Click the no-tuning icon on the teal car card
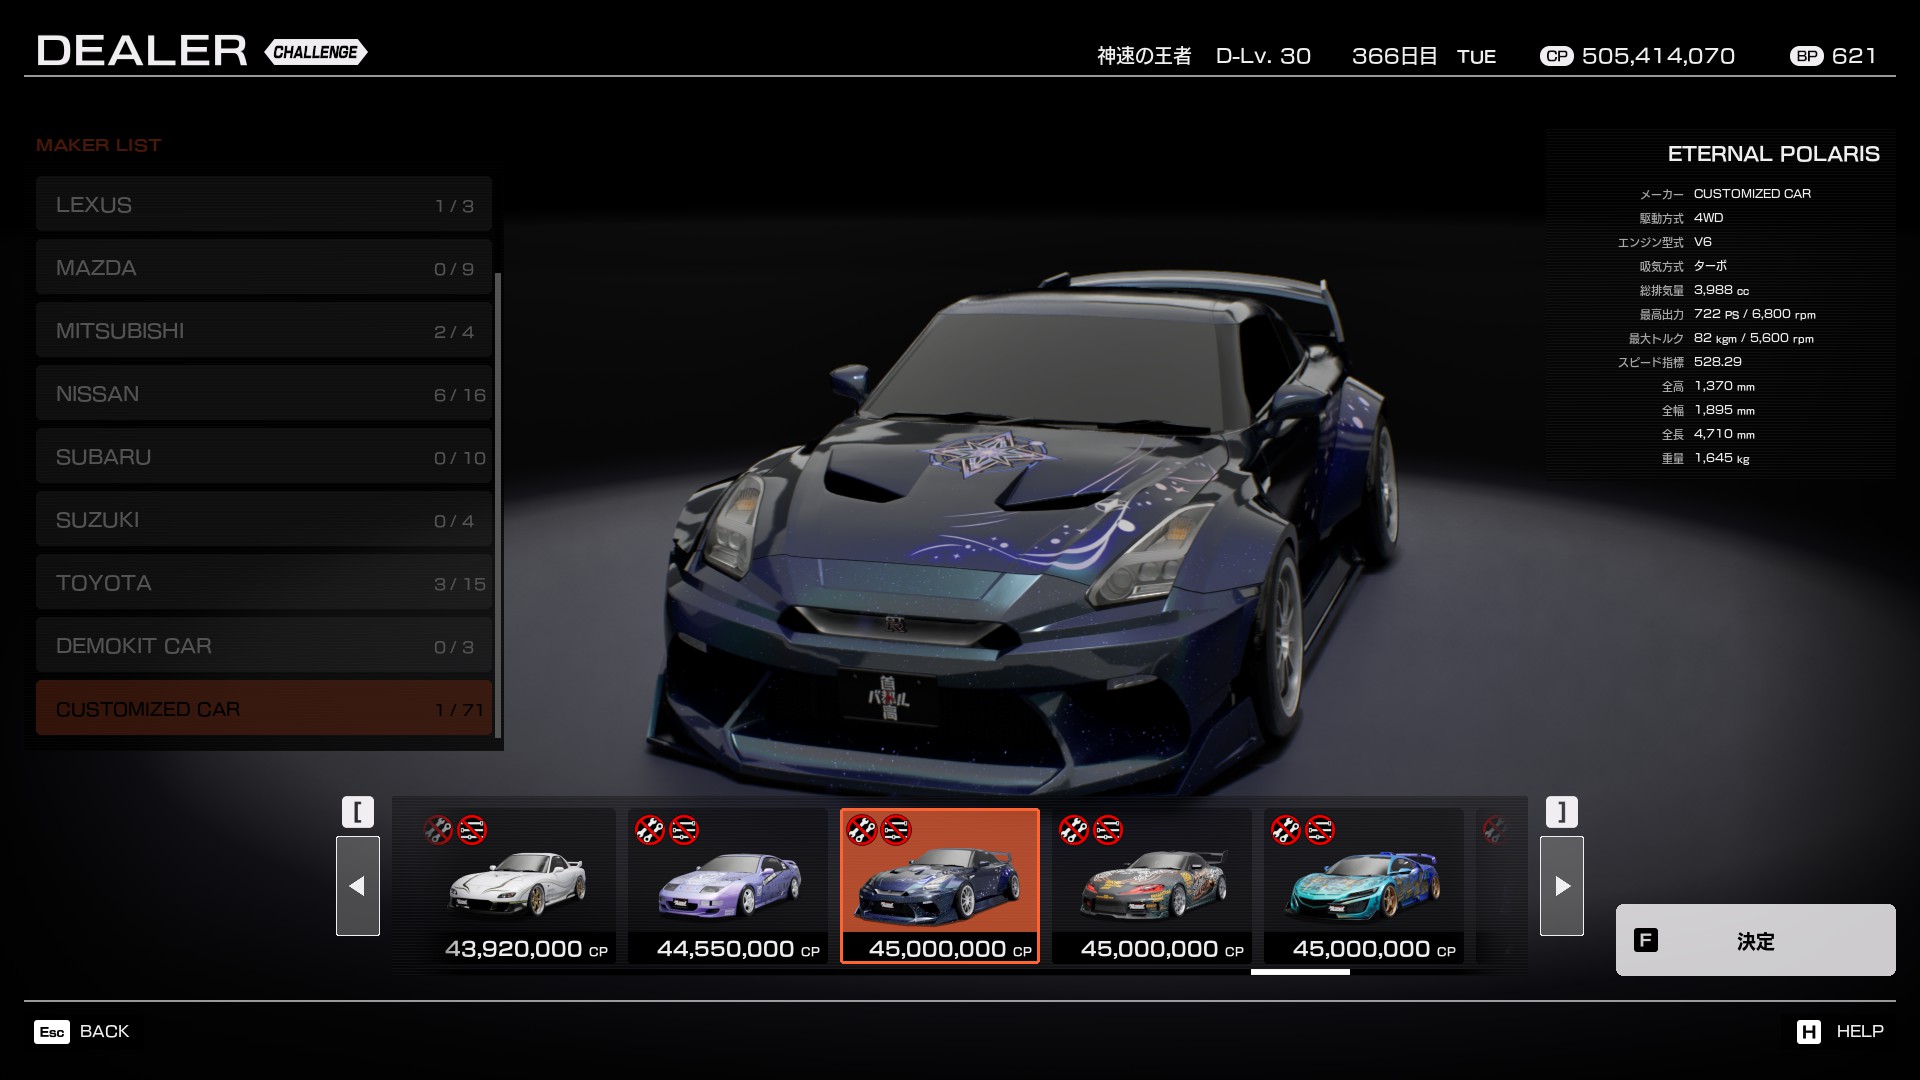 click(x=1286, y=830)
